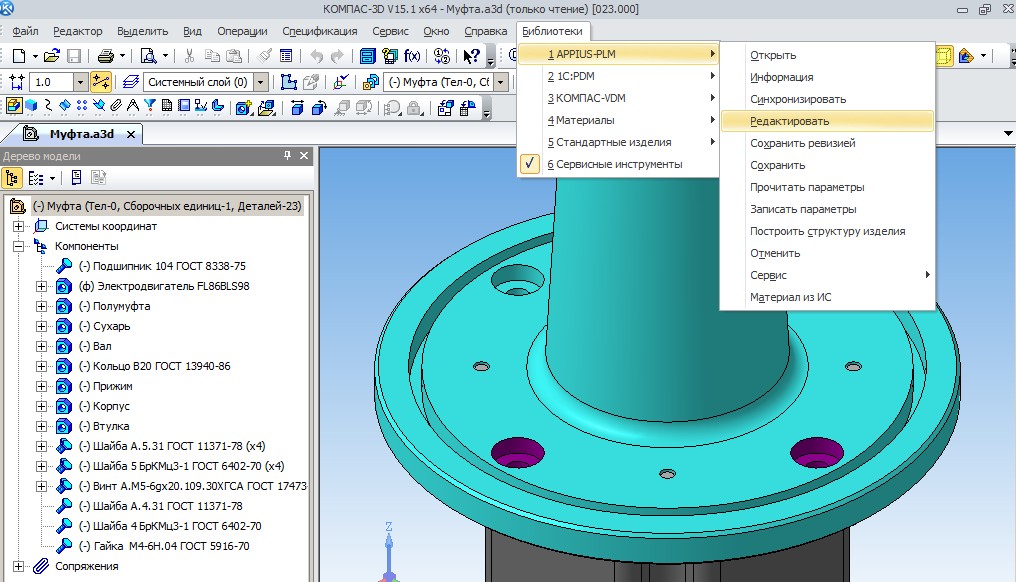
Task: Toggle the highlighted snap button beside scale field
Action: click(x=100, y=82)
